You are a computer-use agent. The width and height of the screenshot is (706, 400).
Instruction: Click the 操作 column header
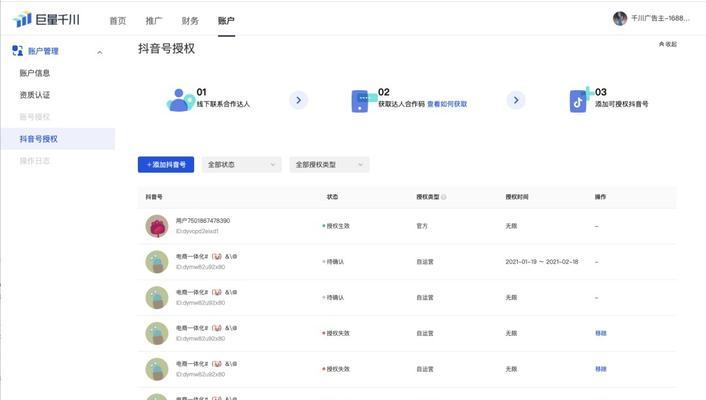tap(600, 197)
